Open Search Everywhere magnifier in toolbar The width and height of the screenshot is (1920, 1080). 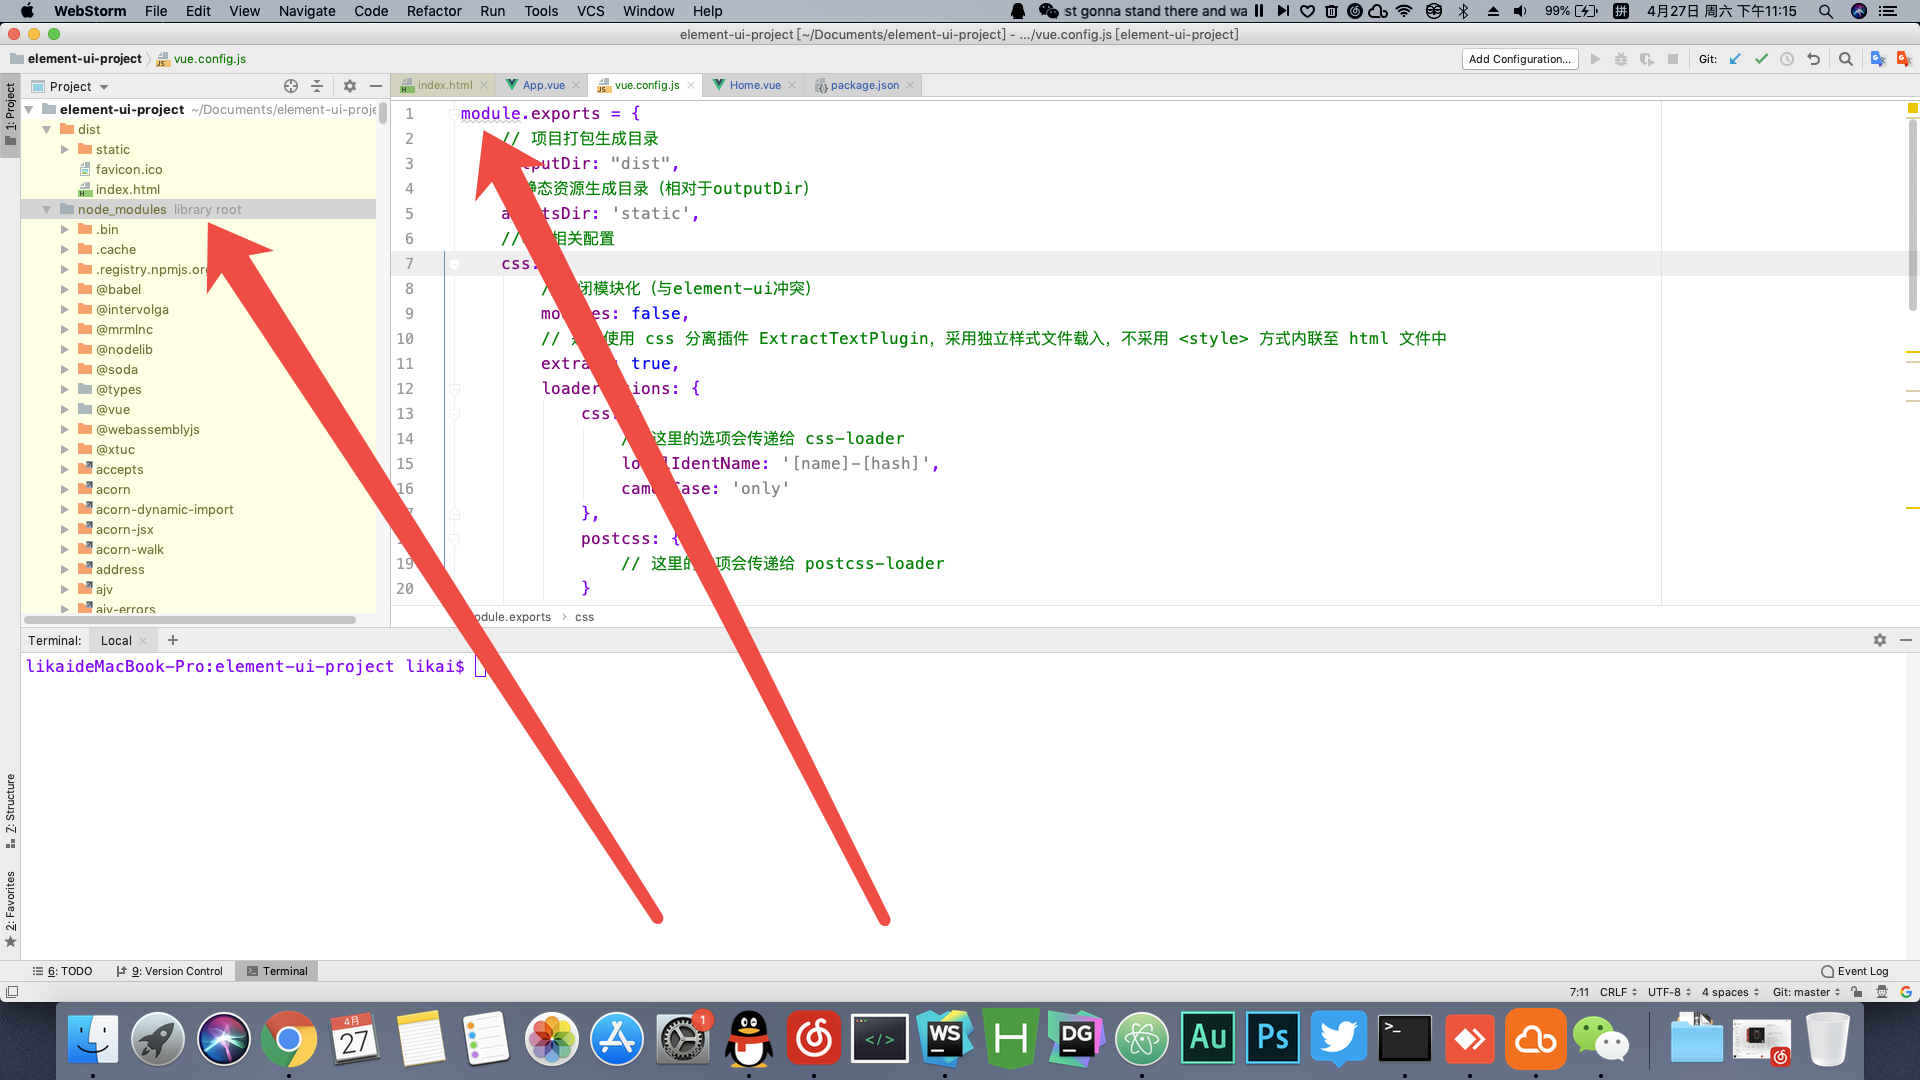tap(1846, 59)
